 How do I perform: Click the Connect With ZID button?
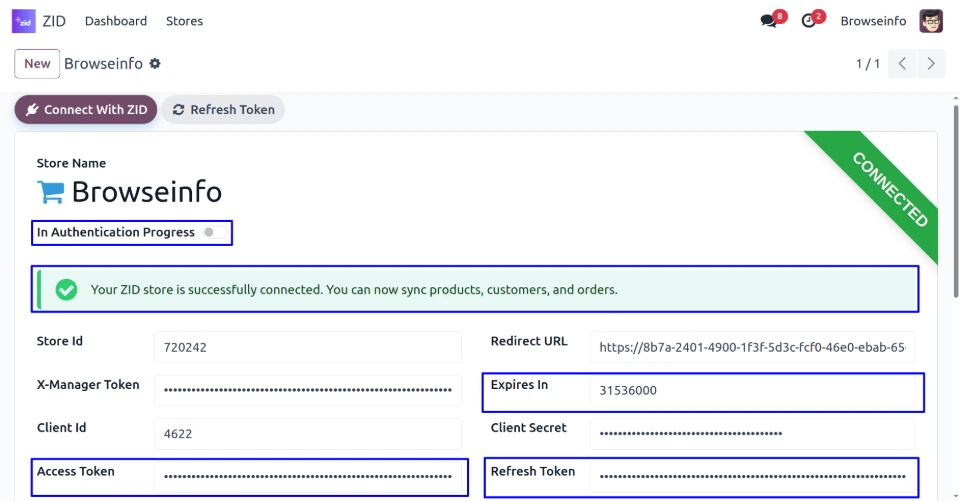click(x=86, y=110)
